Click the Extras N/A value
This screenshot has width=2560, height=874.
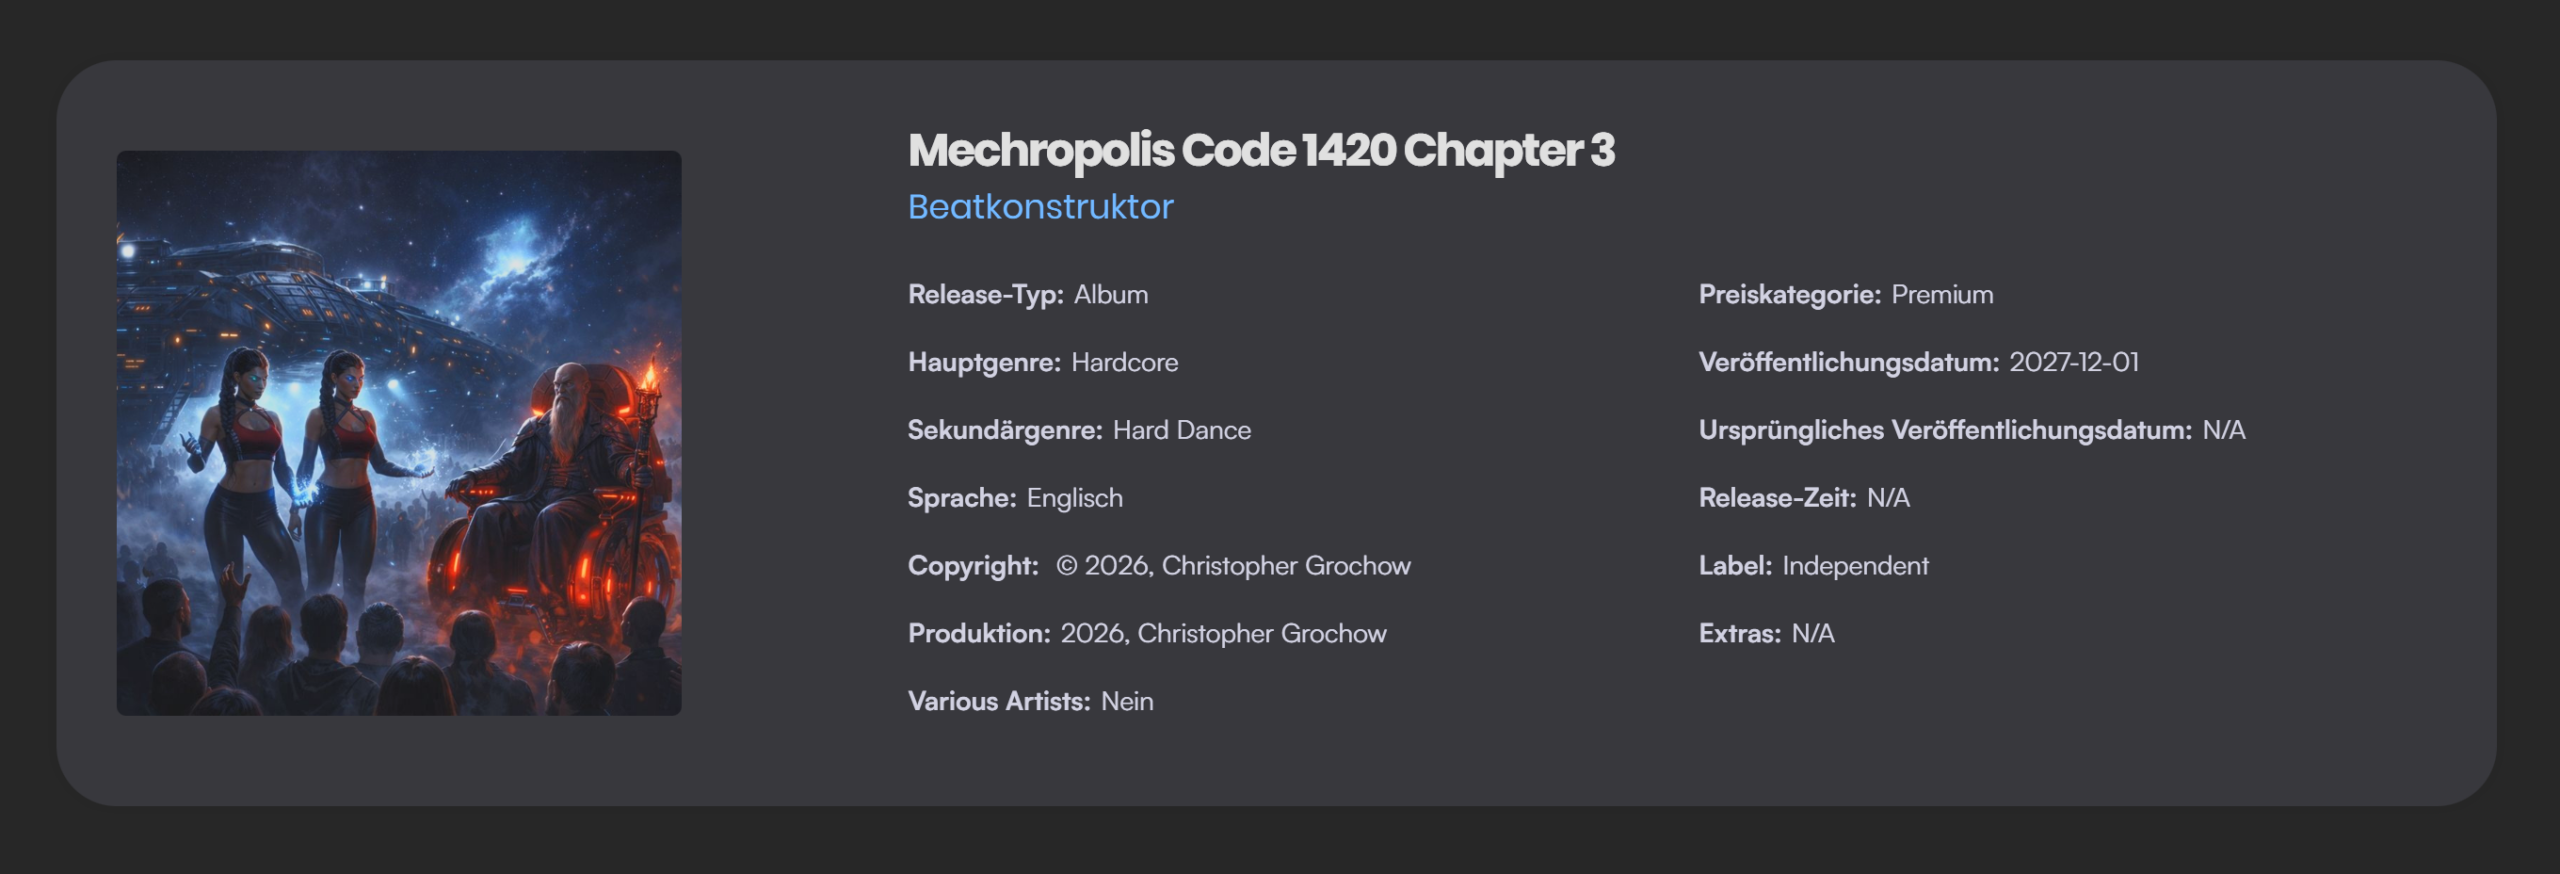pos(1812,634)
